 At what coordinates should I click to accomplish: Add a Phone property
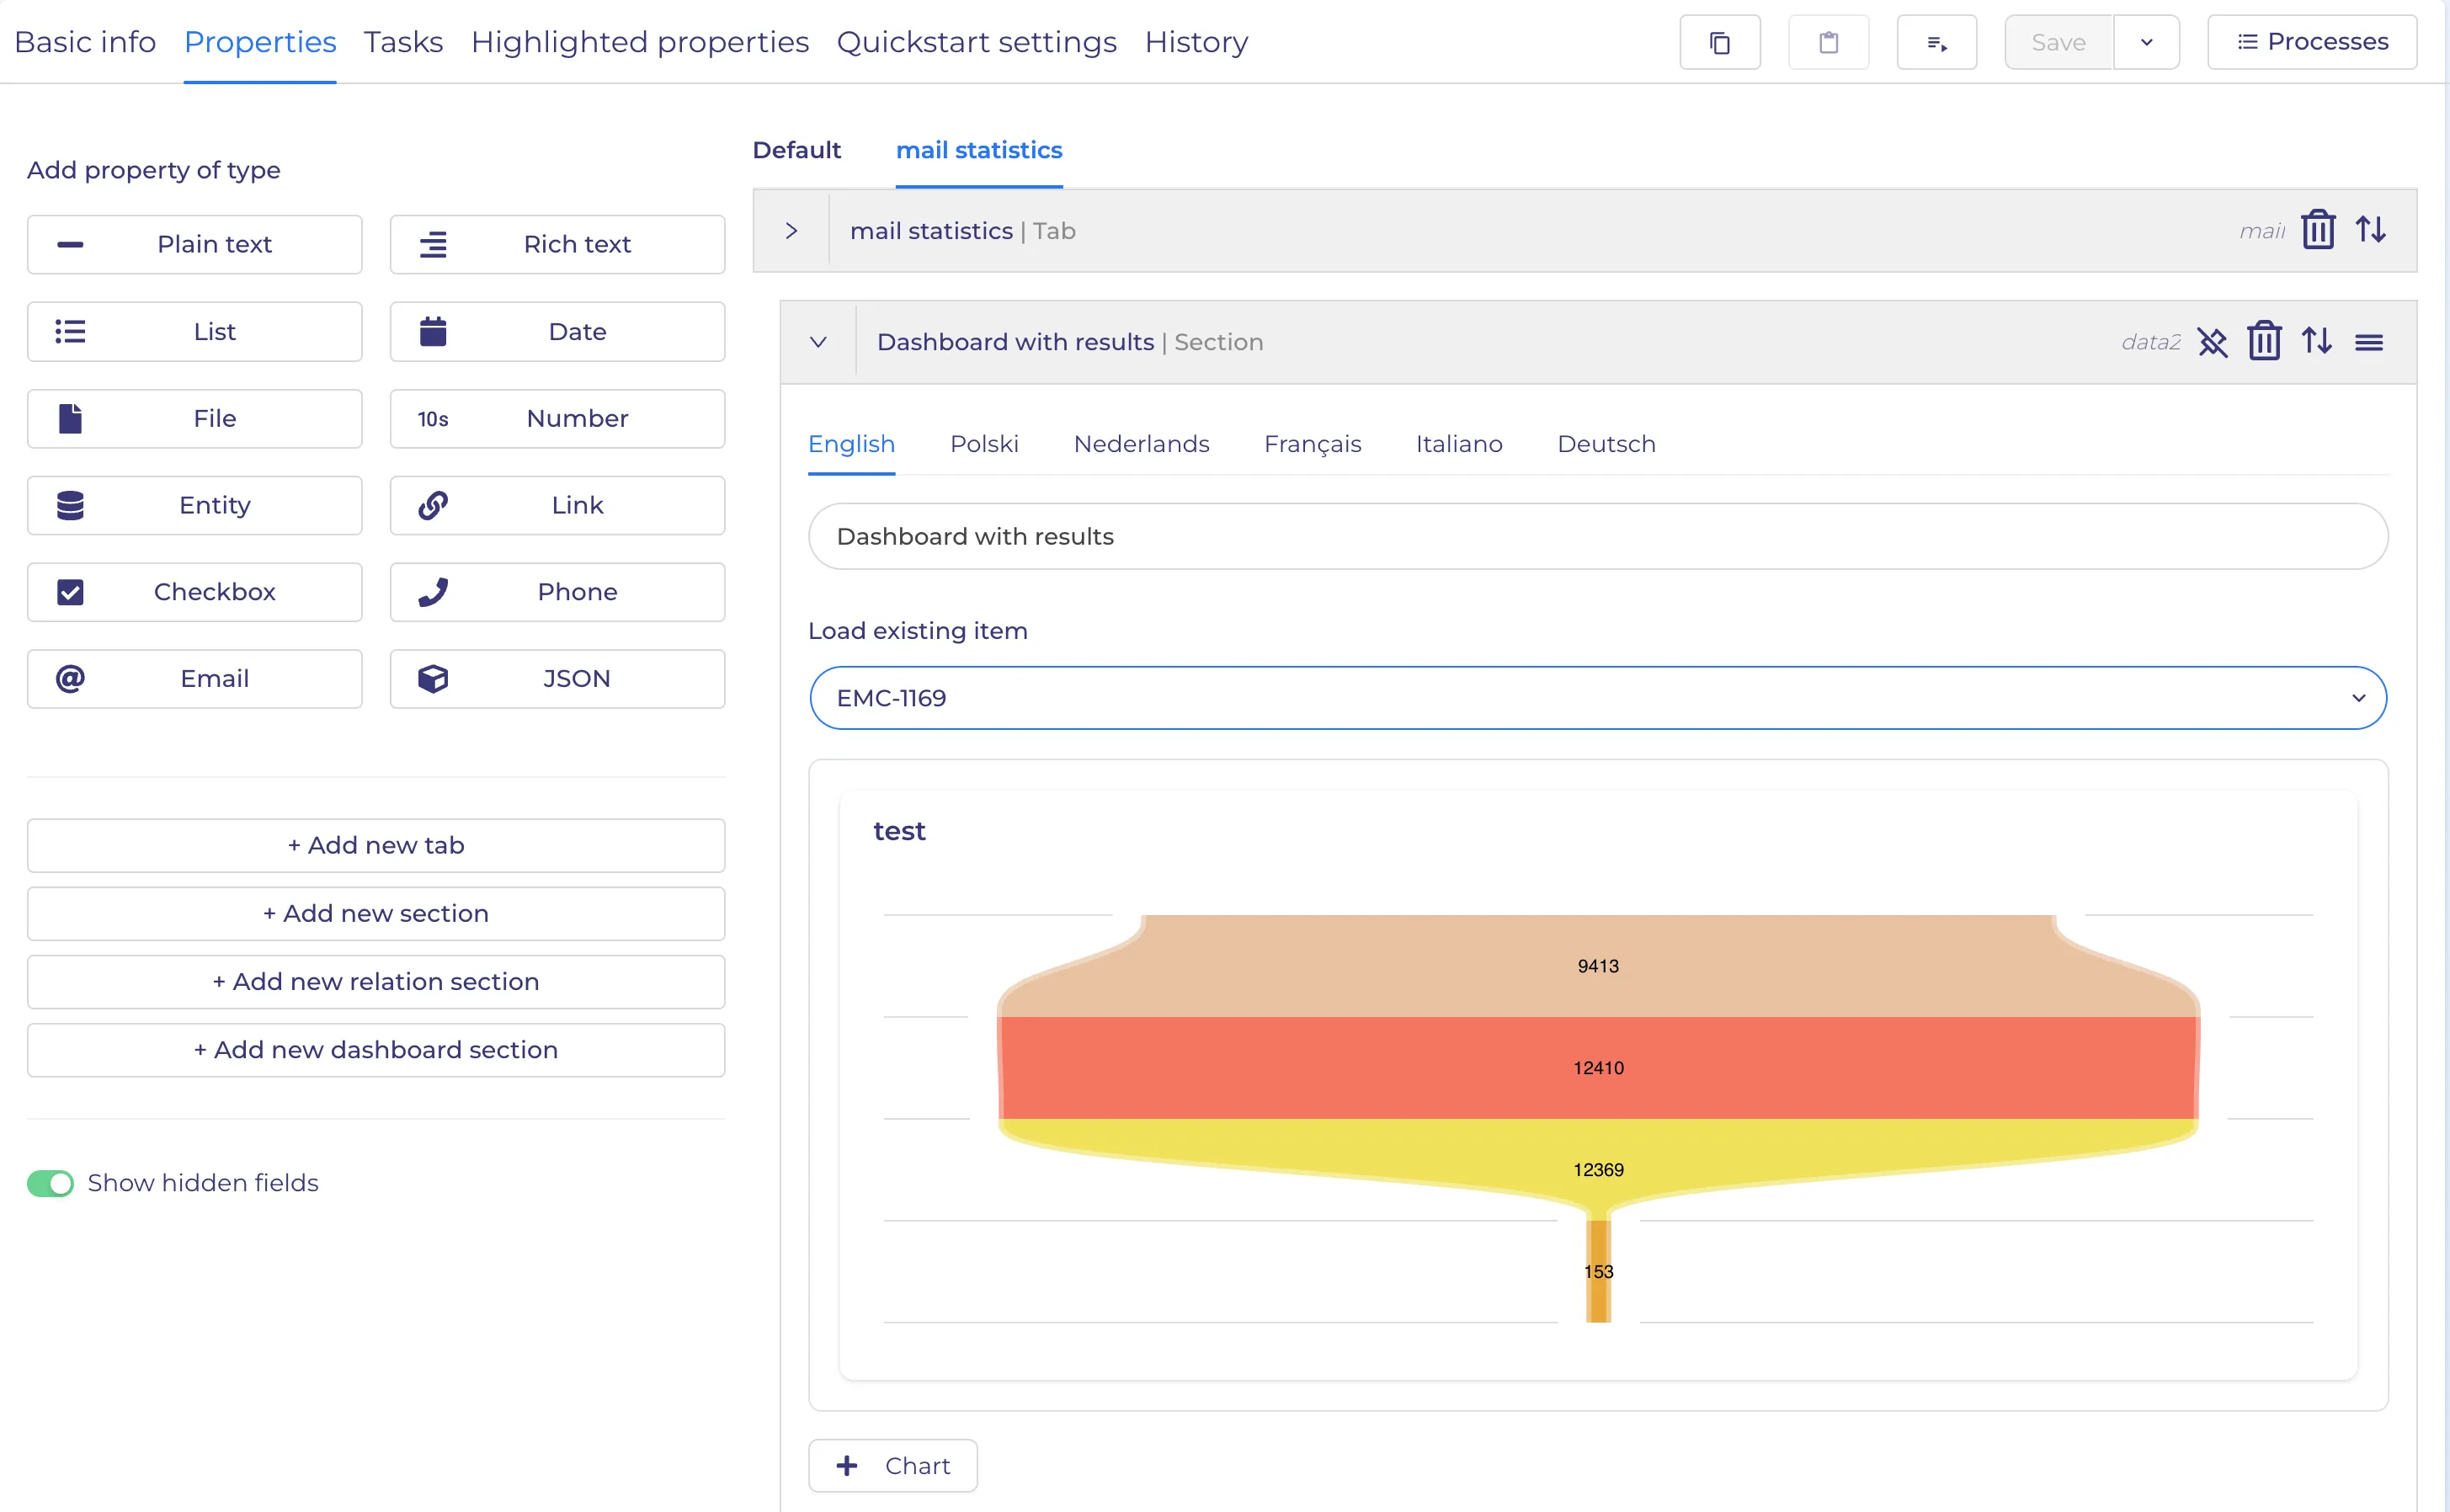(x=557, y=592)
